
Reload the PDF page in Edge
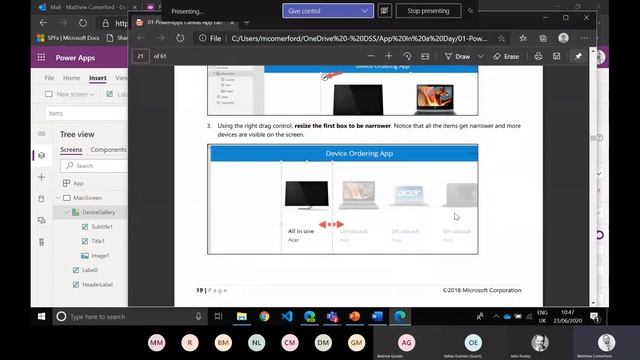coord(180,38)
